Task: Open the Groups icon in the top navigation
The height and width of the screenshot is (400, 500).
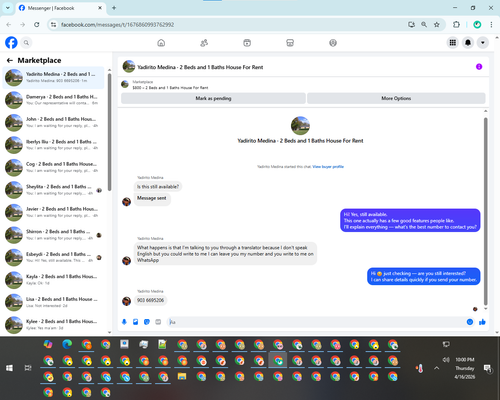Action: click(x=333, y=43)
